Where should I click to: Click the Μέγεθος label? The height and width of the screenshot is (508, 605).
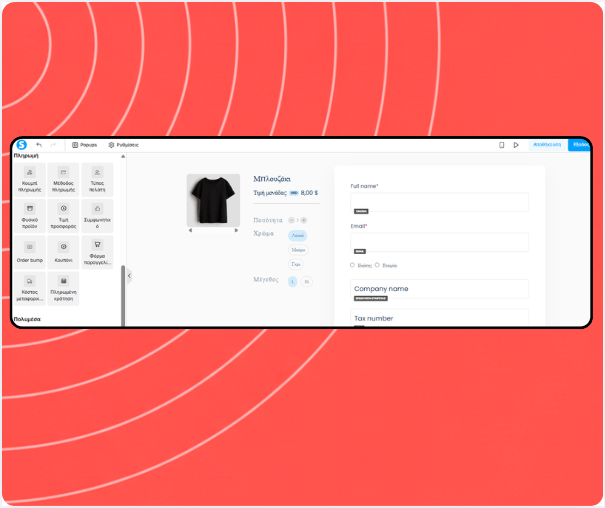click(x=265, y=280)
